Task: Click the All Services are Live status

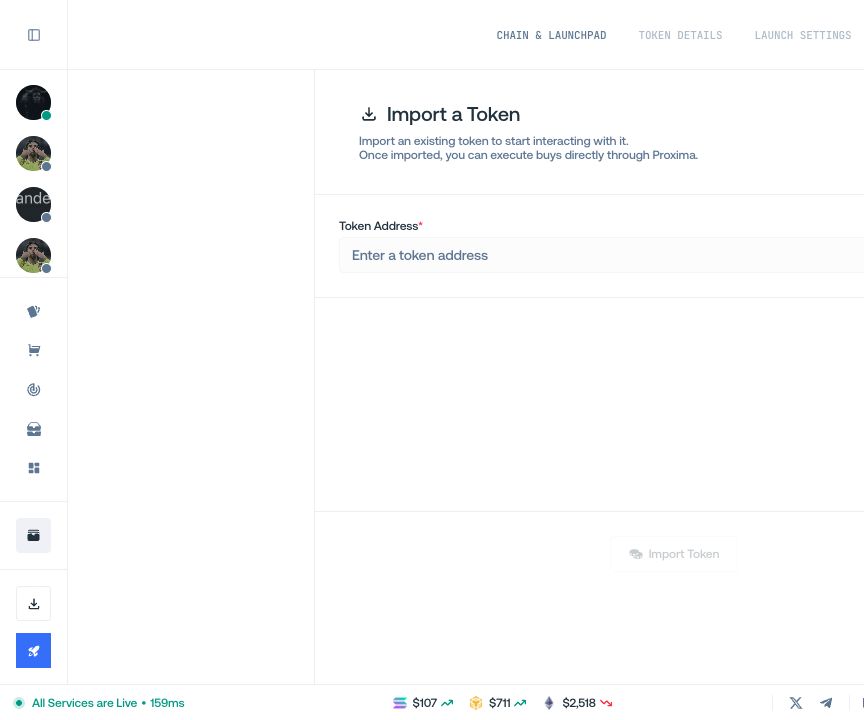Action: point(99,703)
